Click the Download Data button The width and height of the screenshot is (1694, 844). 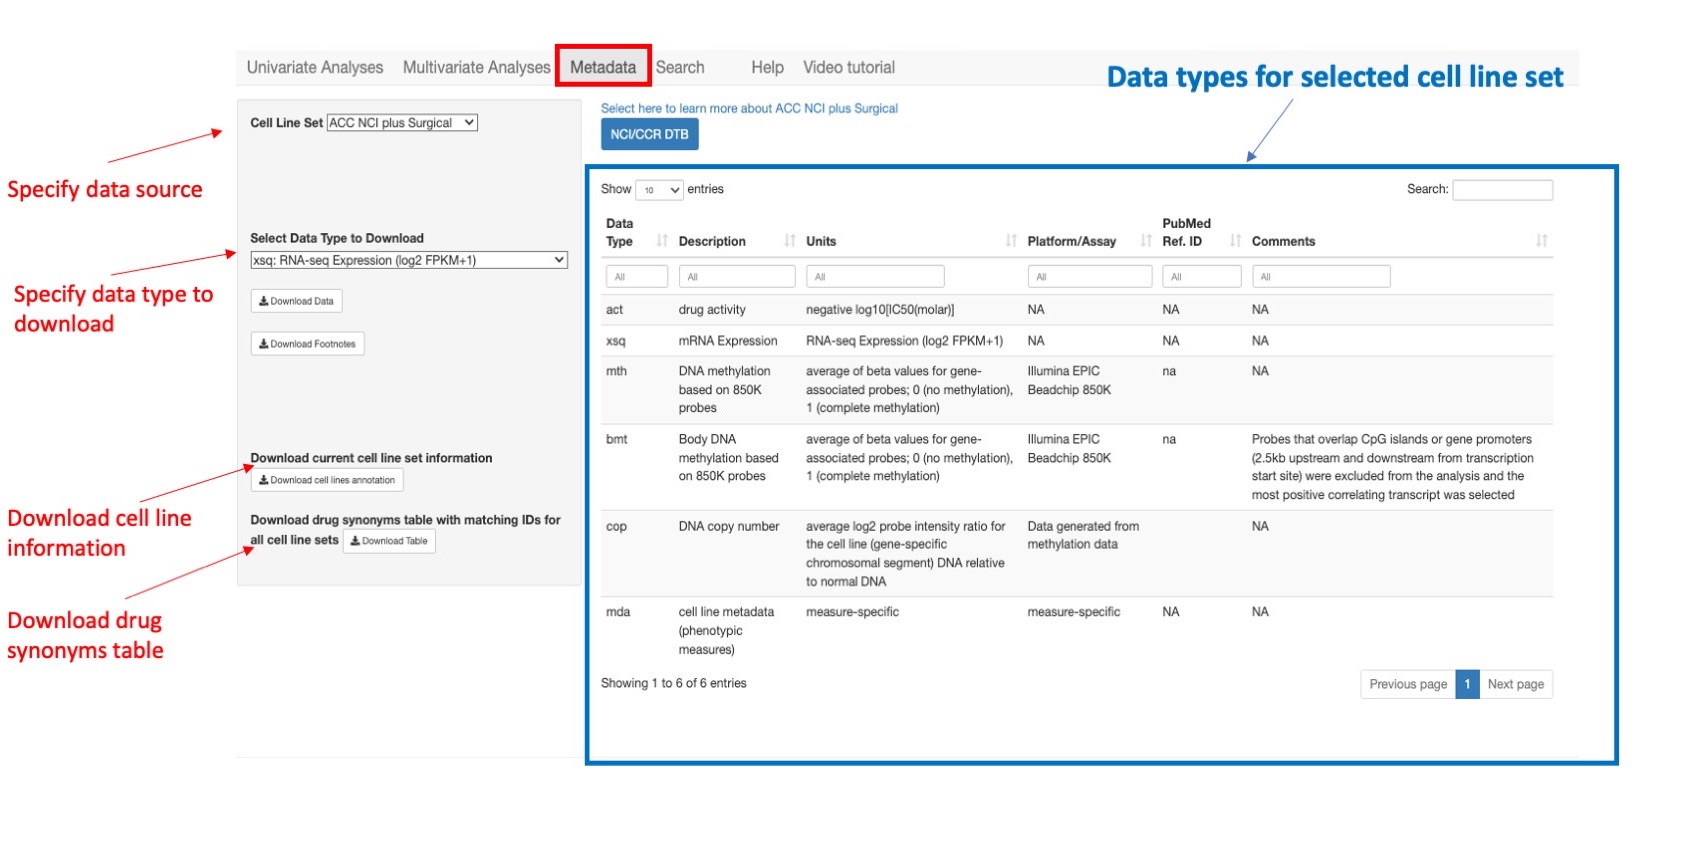[x=296, y=301]
